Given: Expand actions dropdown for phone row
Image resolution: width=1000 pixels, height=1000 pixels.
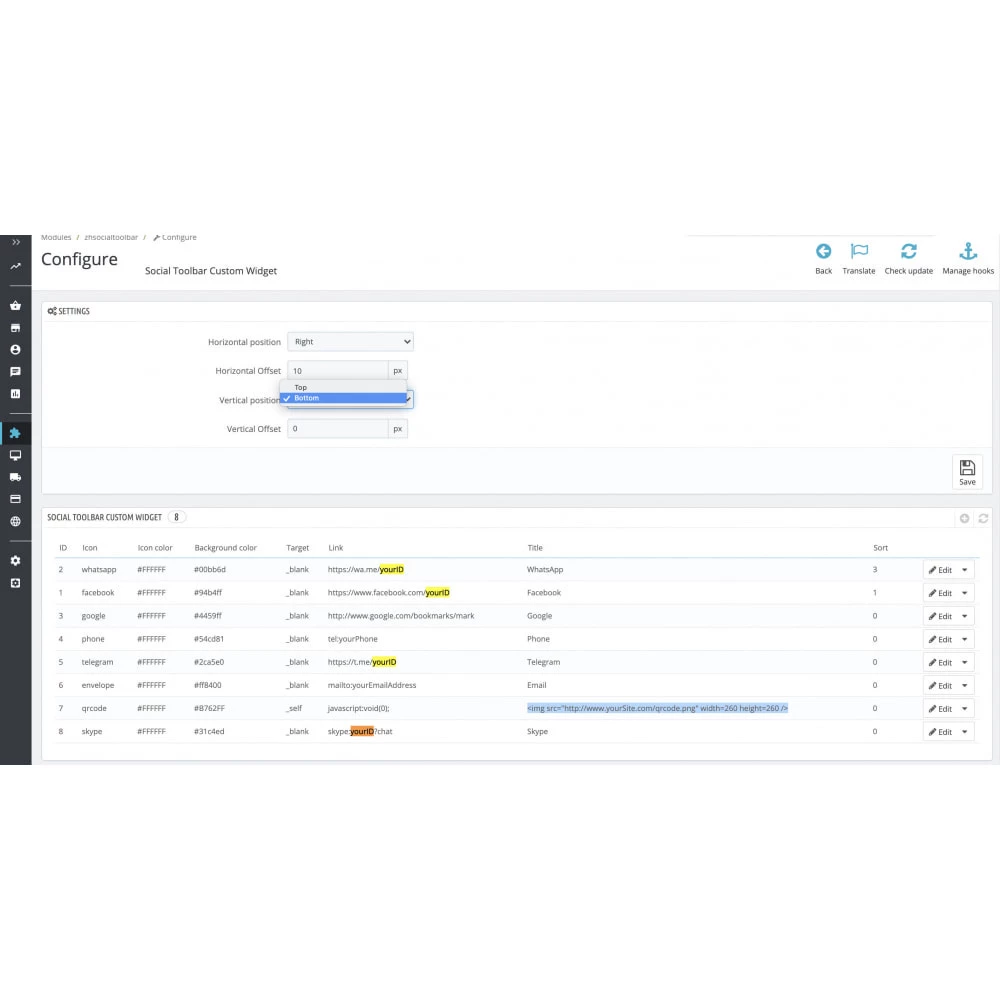Looking at the screenshot, I should 965,640.
